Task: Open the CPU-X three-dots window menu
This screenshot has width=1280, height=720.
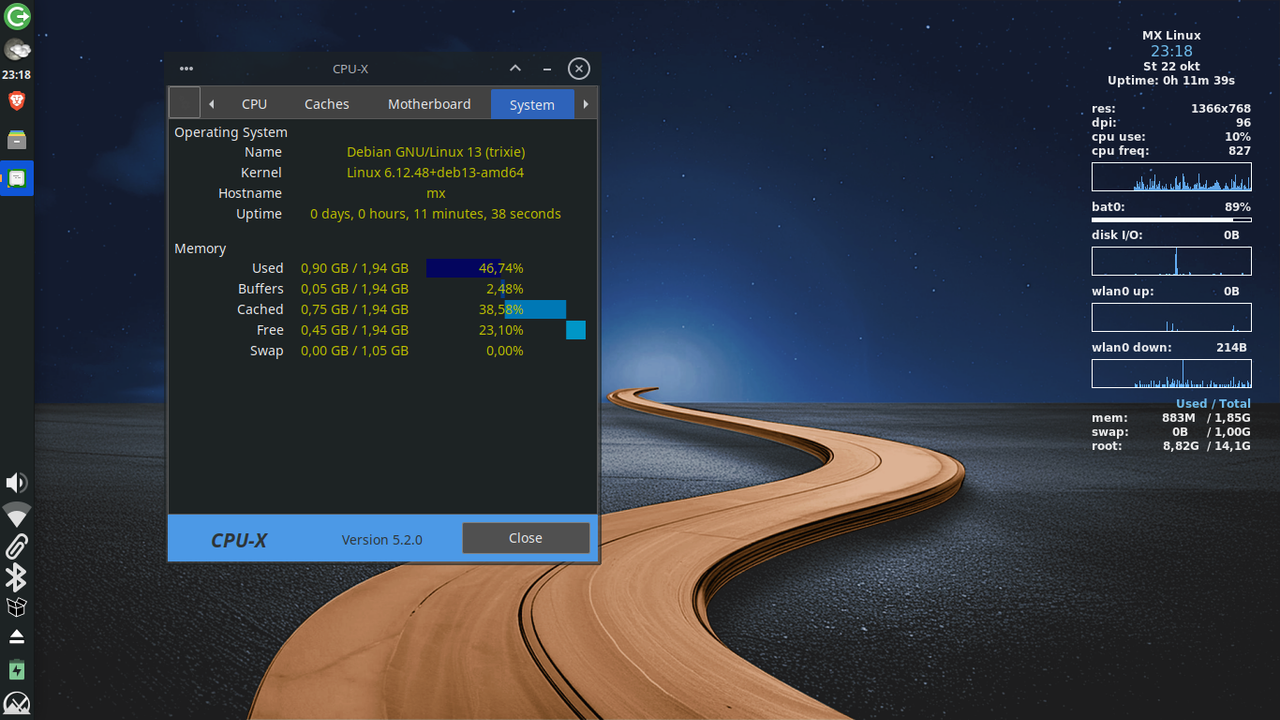Action: pyautogui.click(x=186, y=68)
